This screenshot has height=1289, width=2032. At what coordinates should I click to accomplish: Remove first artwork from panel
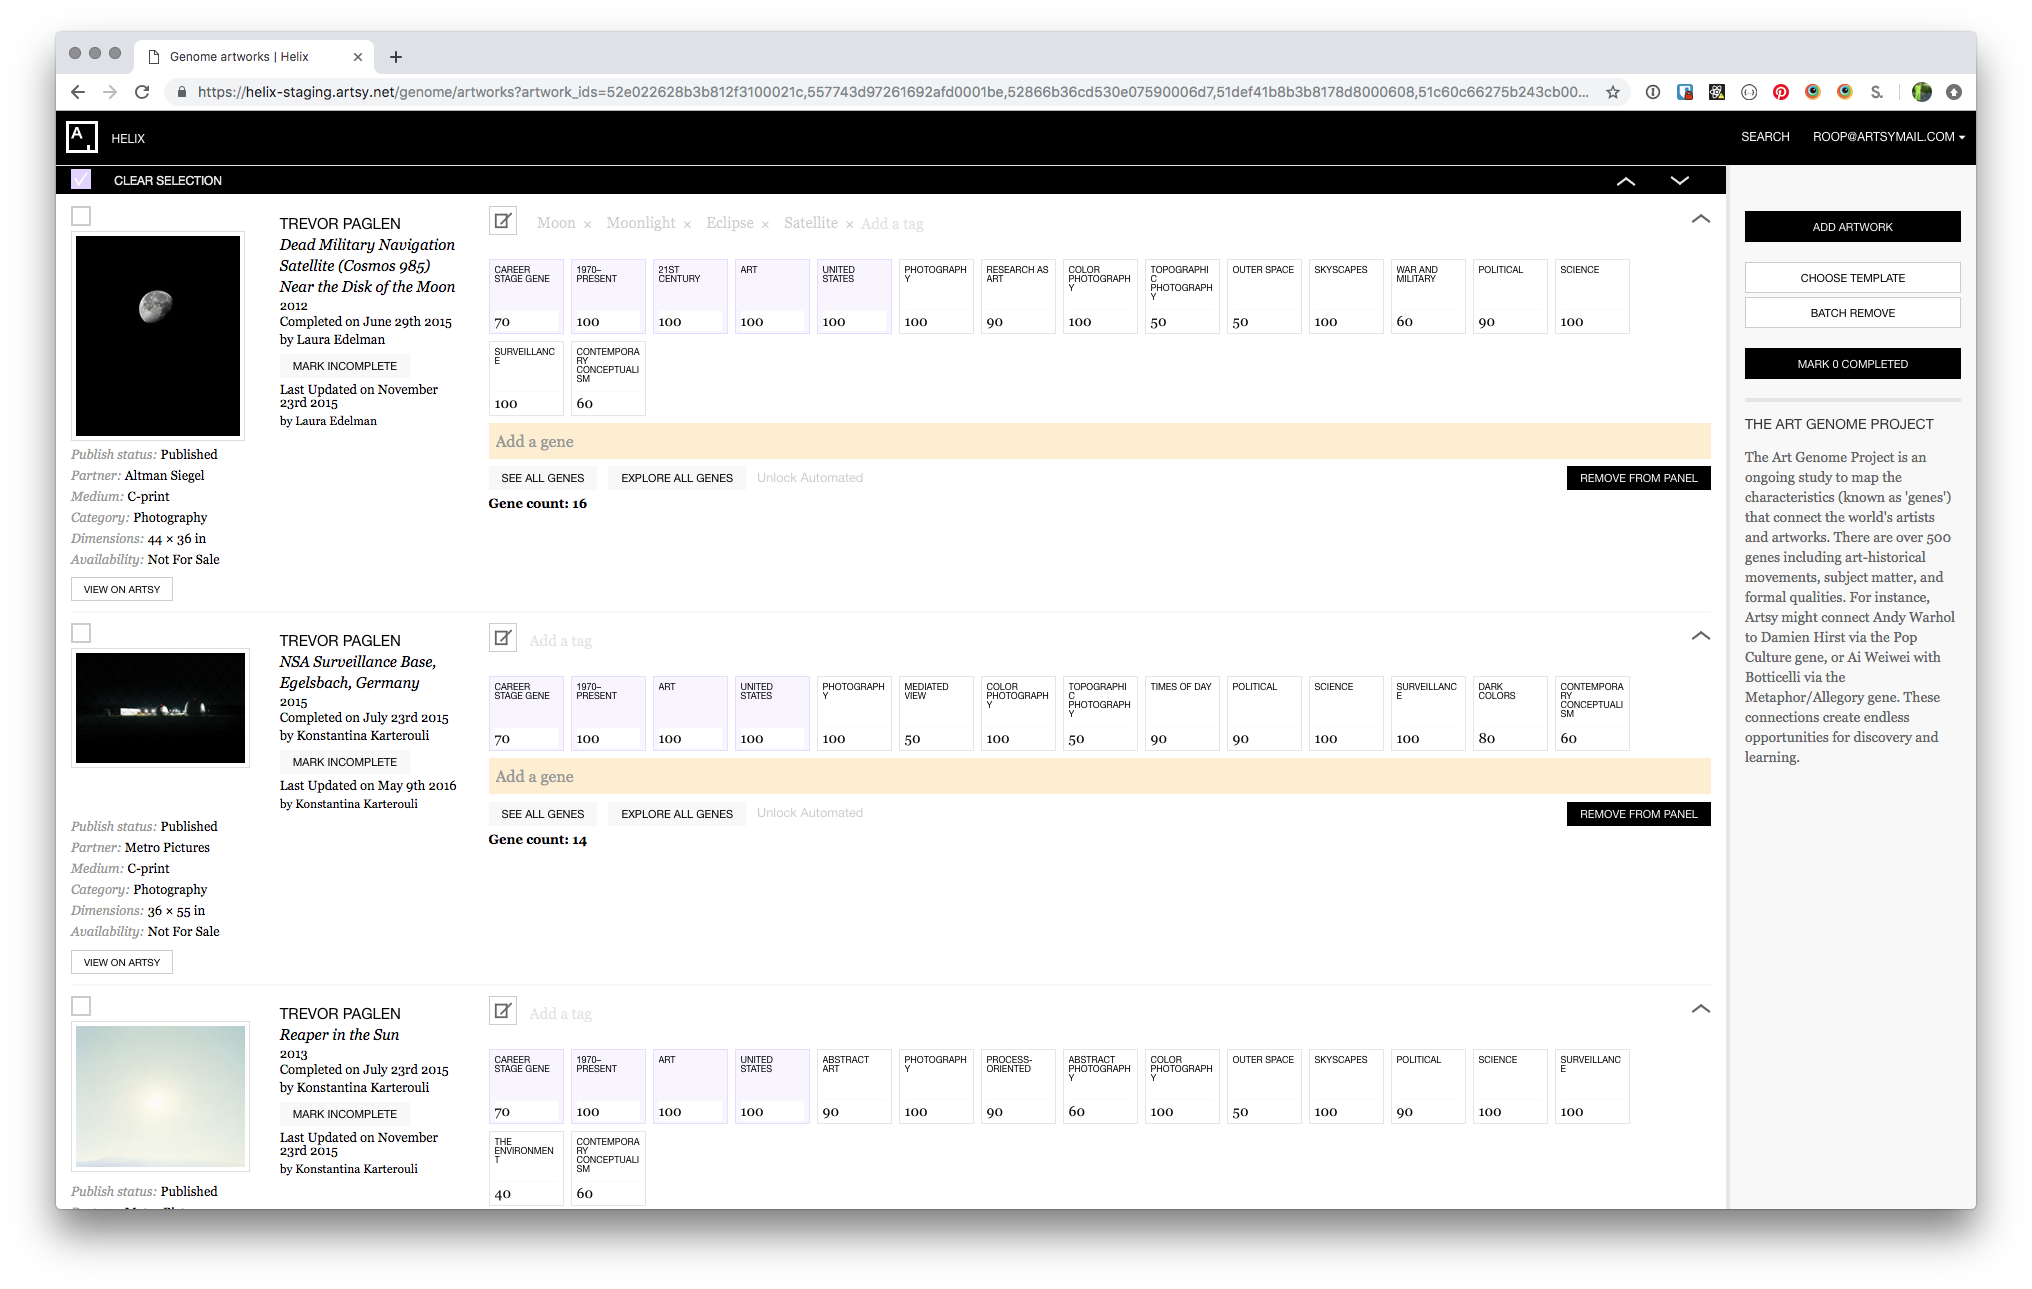click(1638, 478)
